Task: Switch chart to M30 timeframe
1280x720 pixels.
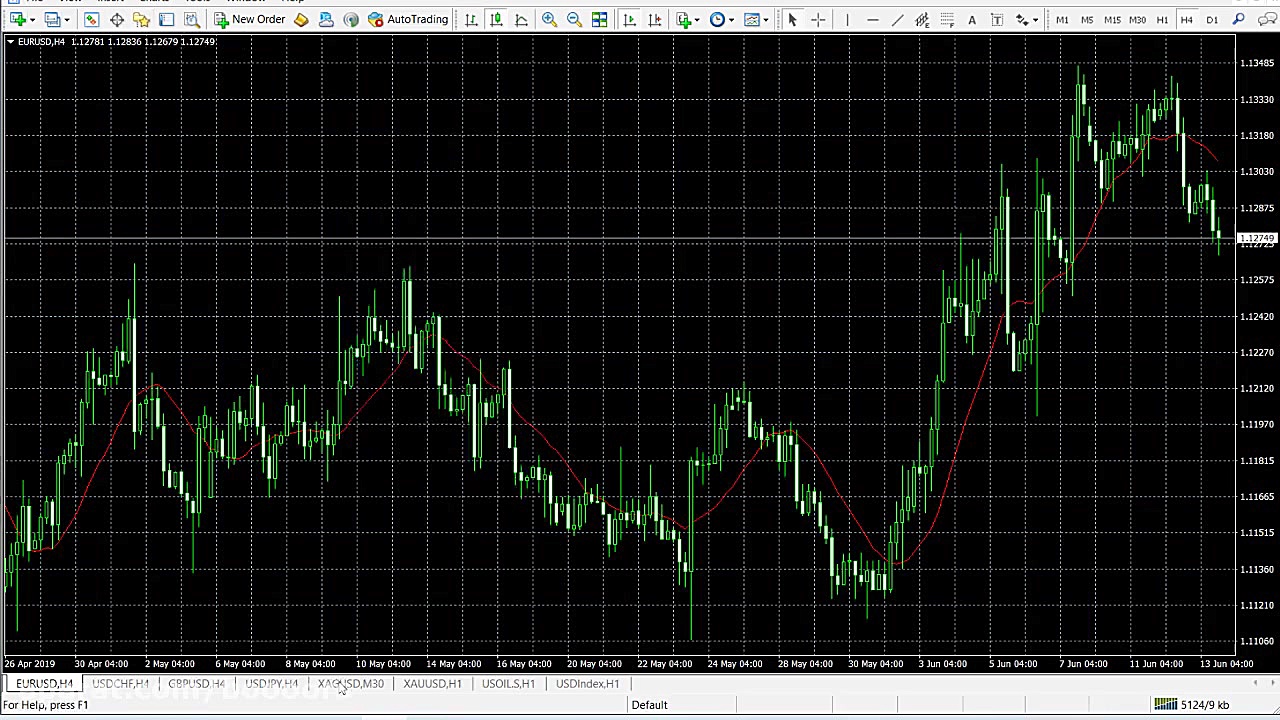Action: click(1137, 19)
